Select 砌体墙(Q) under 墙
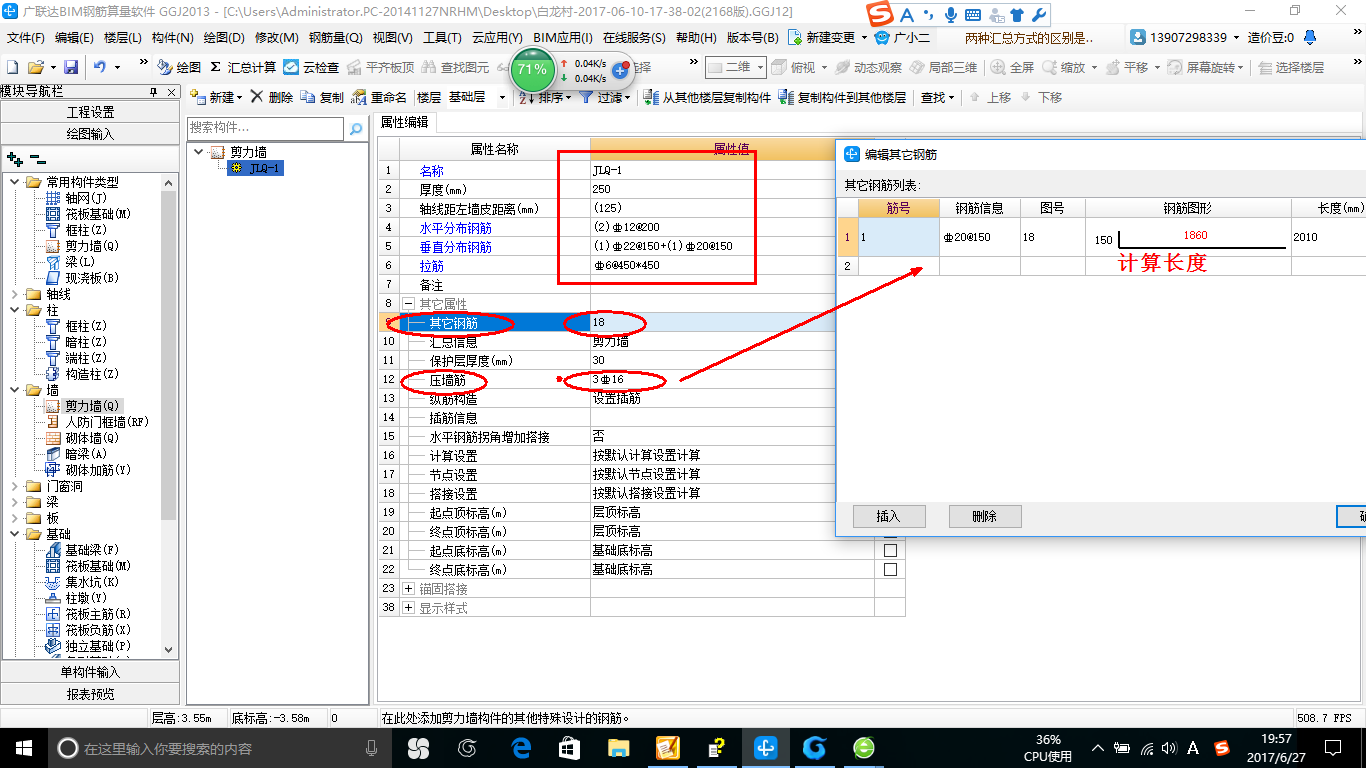Image resolution: width=1366 pixels, height=768 pixels. point(83,438)
